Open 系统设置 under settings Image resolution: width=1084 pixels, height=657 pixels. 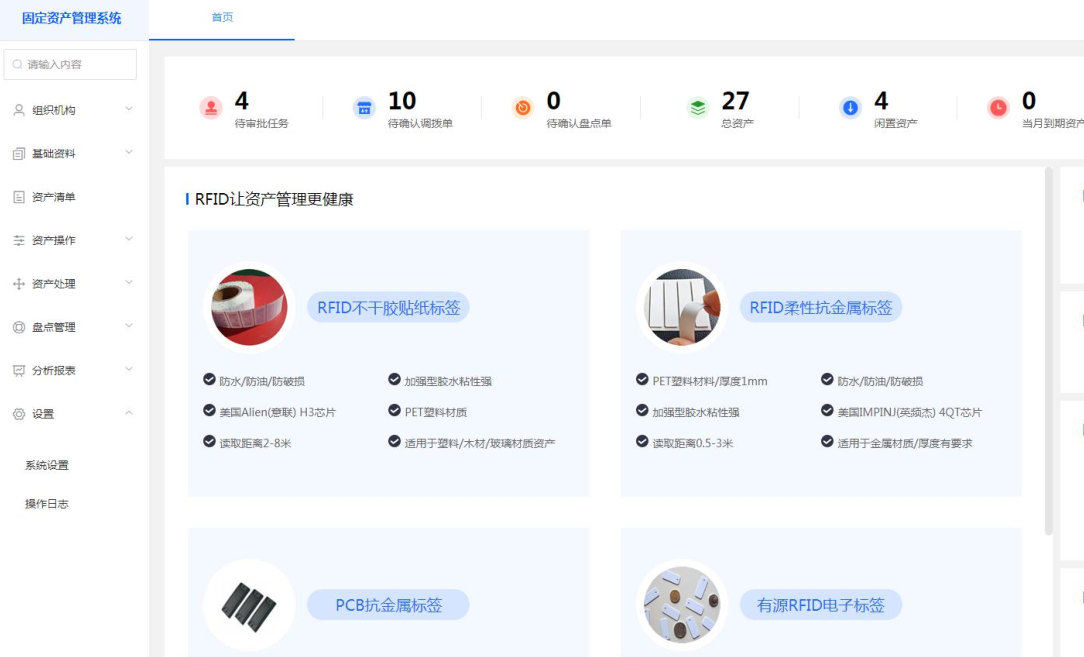coord(47,465)
